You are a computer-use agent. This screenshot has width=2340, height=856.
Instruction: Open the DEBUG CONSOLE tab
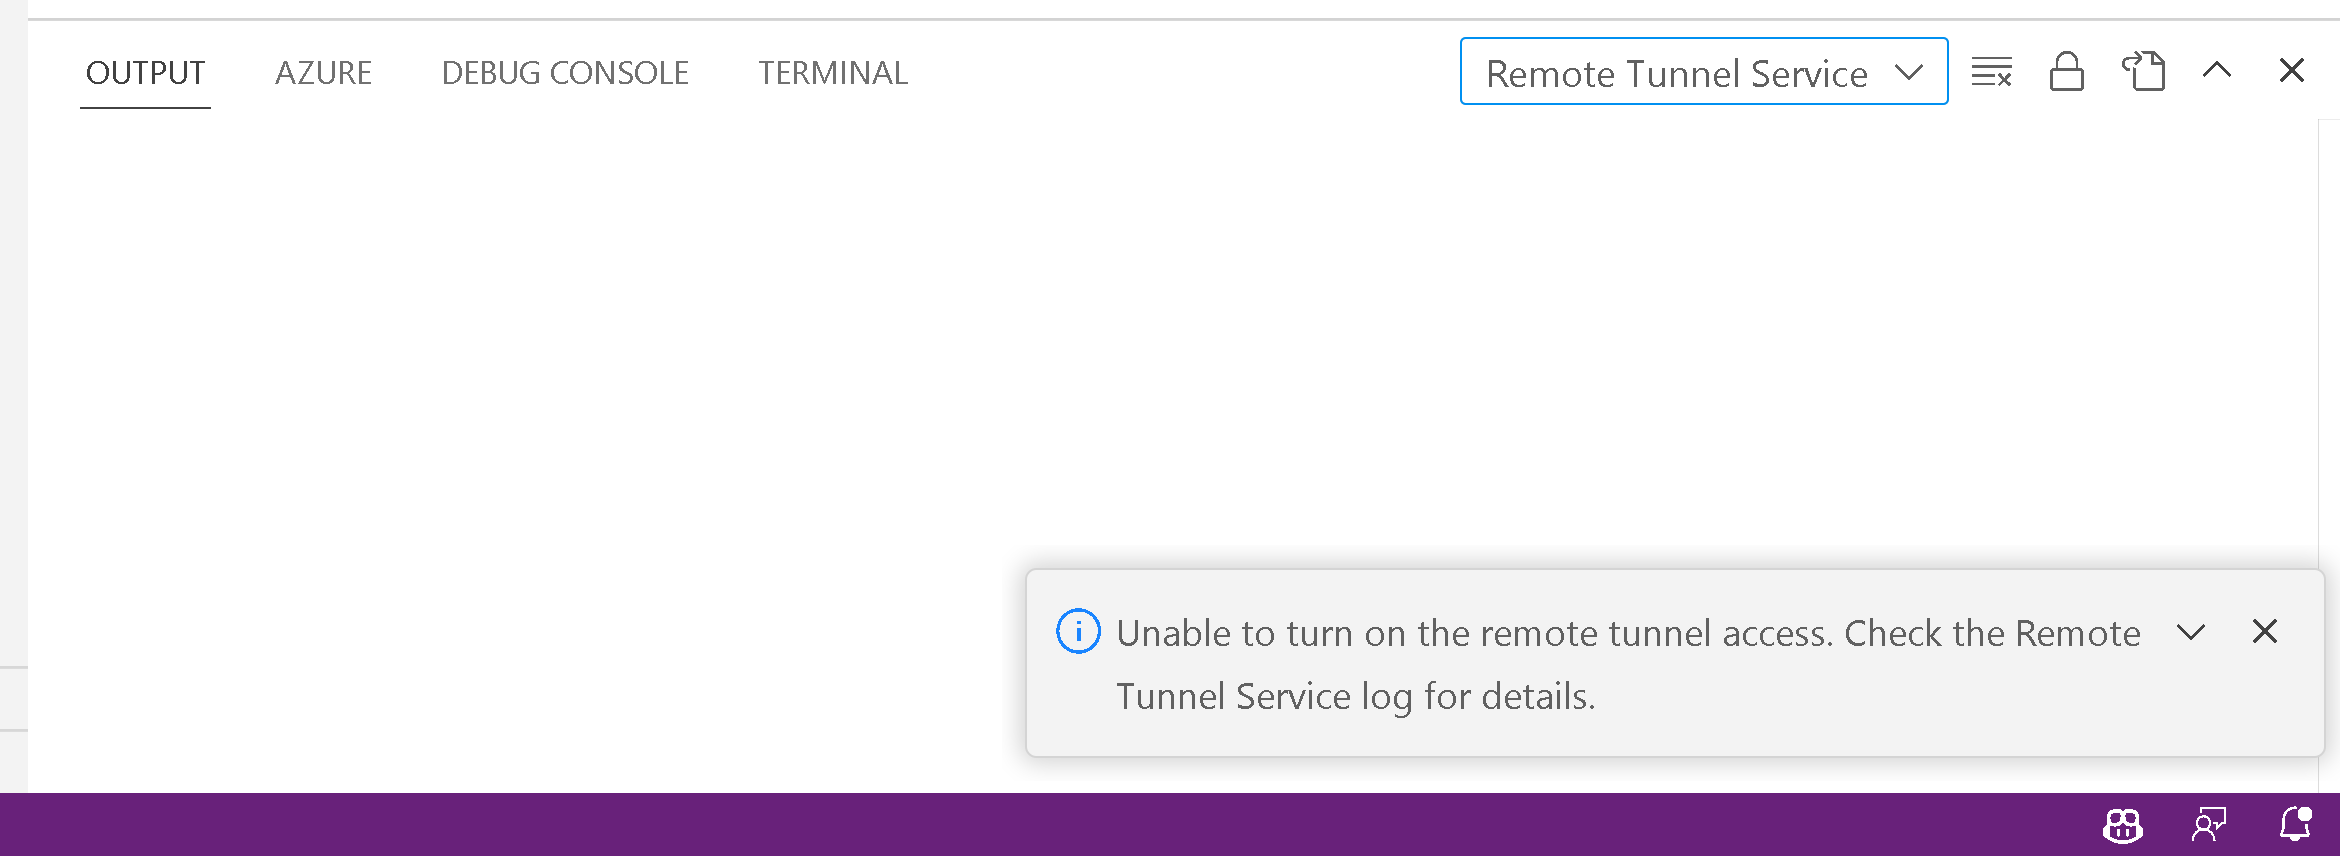point(565,71)
